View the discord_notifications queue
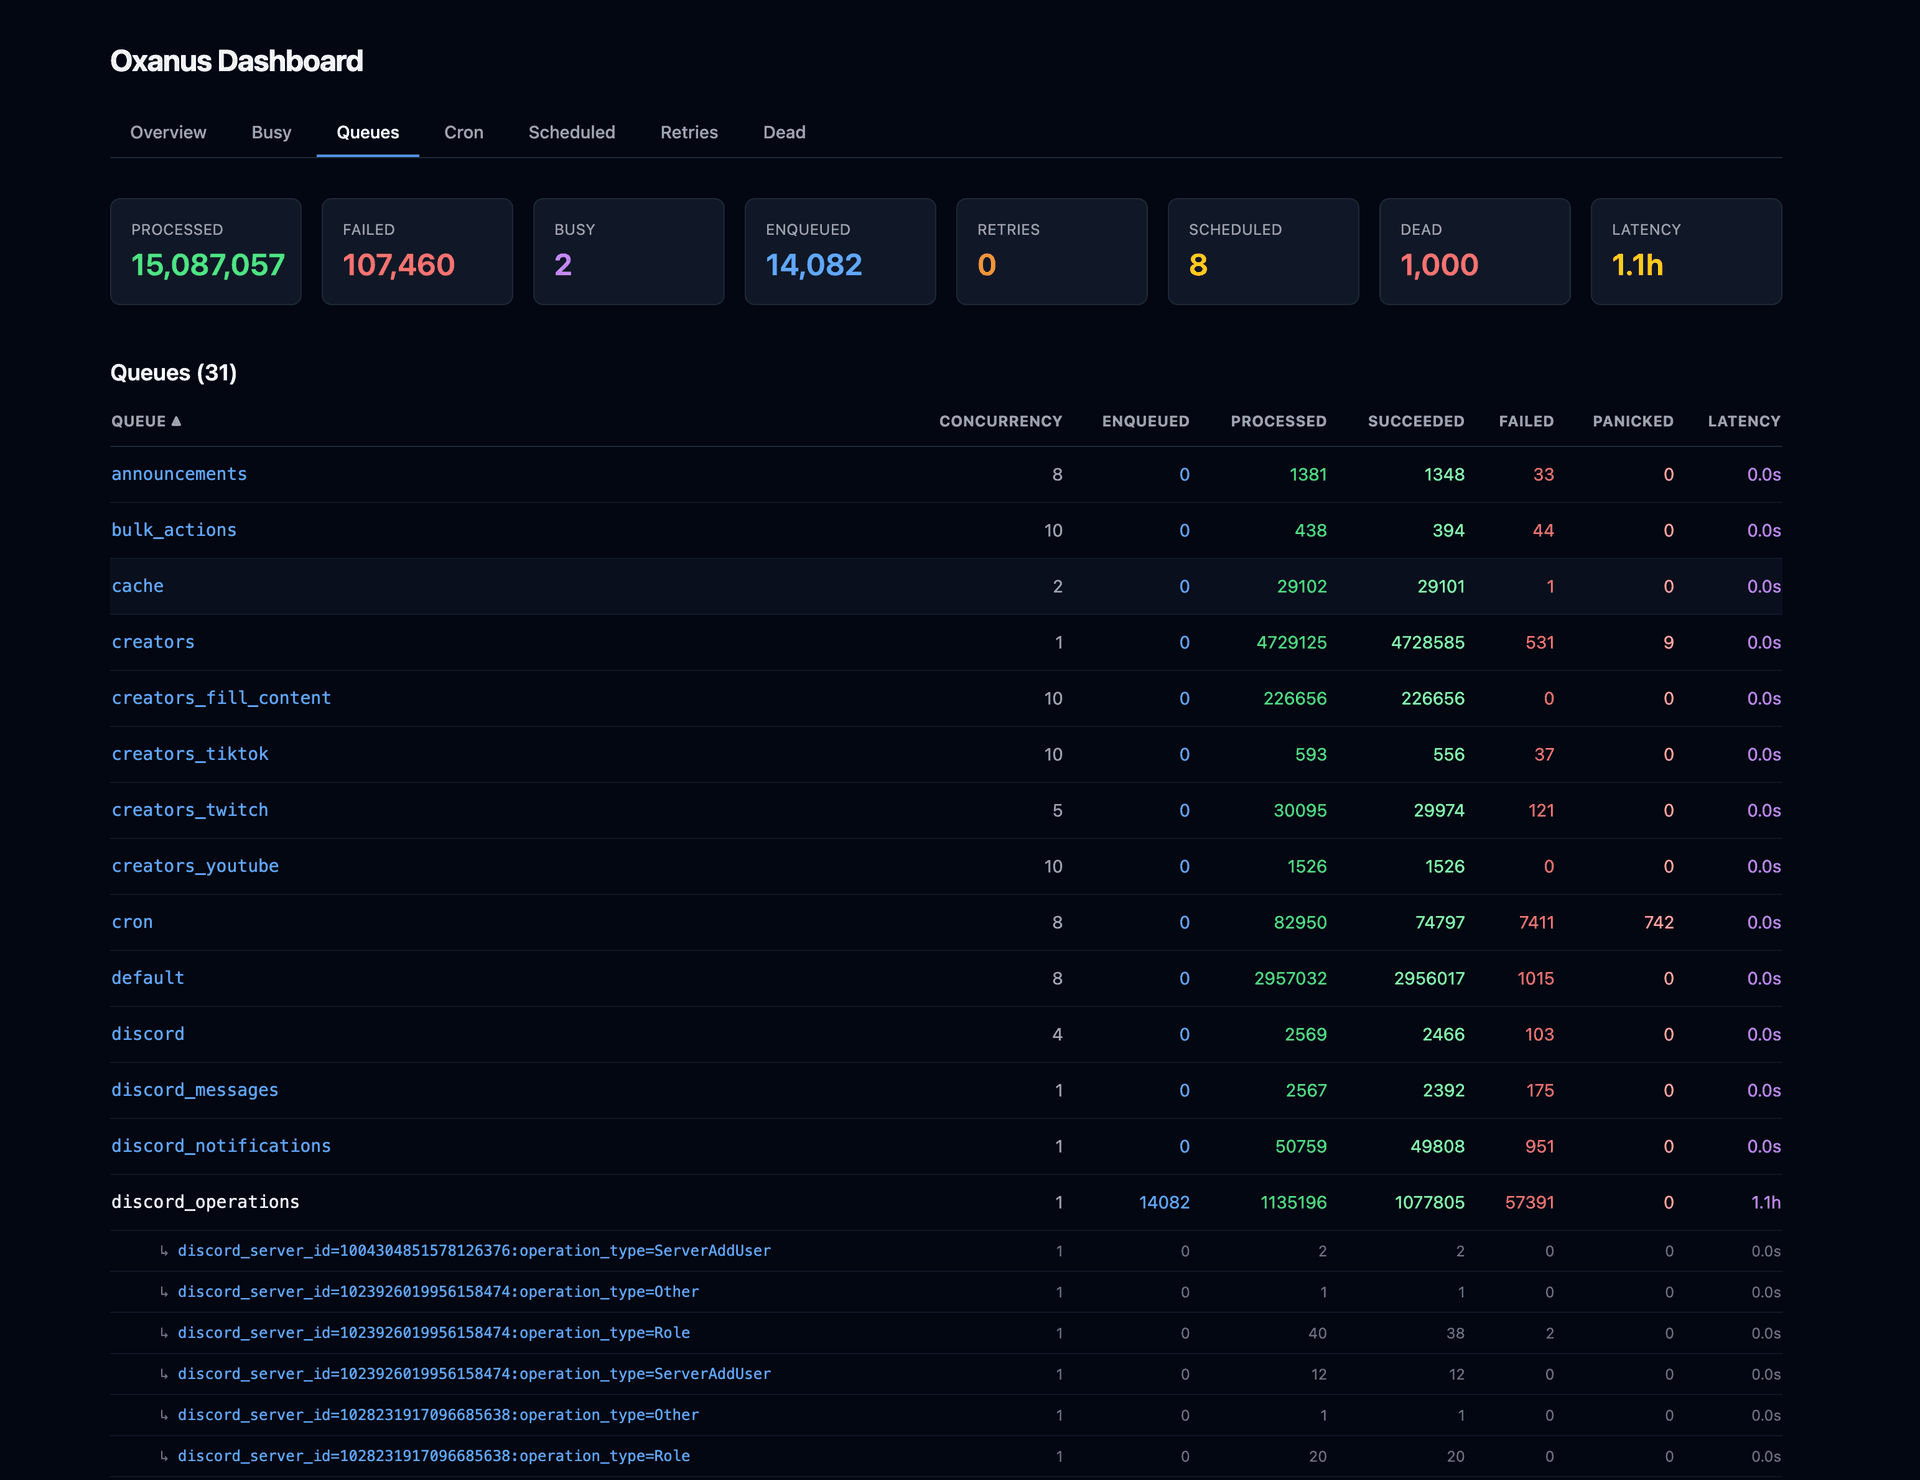The height and width of the screenshot is (1480, 1920). tap(221, 1145)
